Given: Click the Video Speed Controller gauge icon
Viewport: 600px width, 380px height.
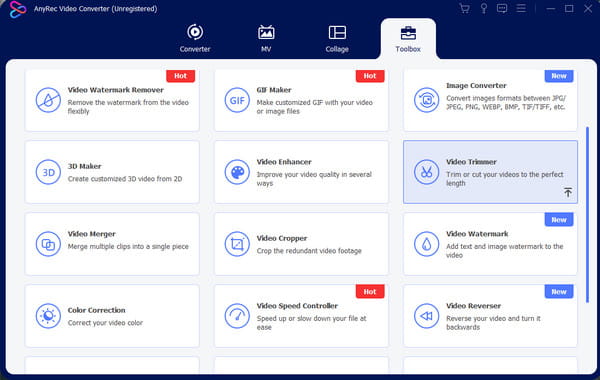Looking at the screenshot, I should (x=237, y=316).
